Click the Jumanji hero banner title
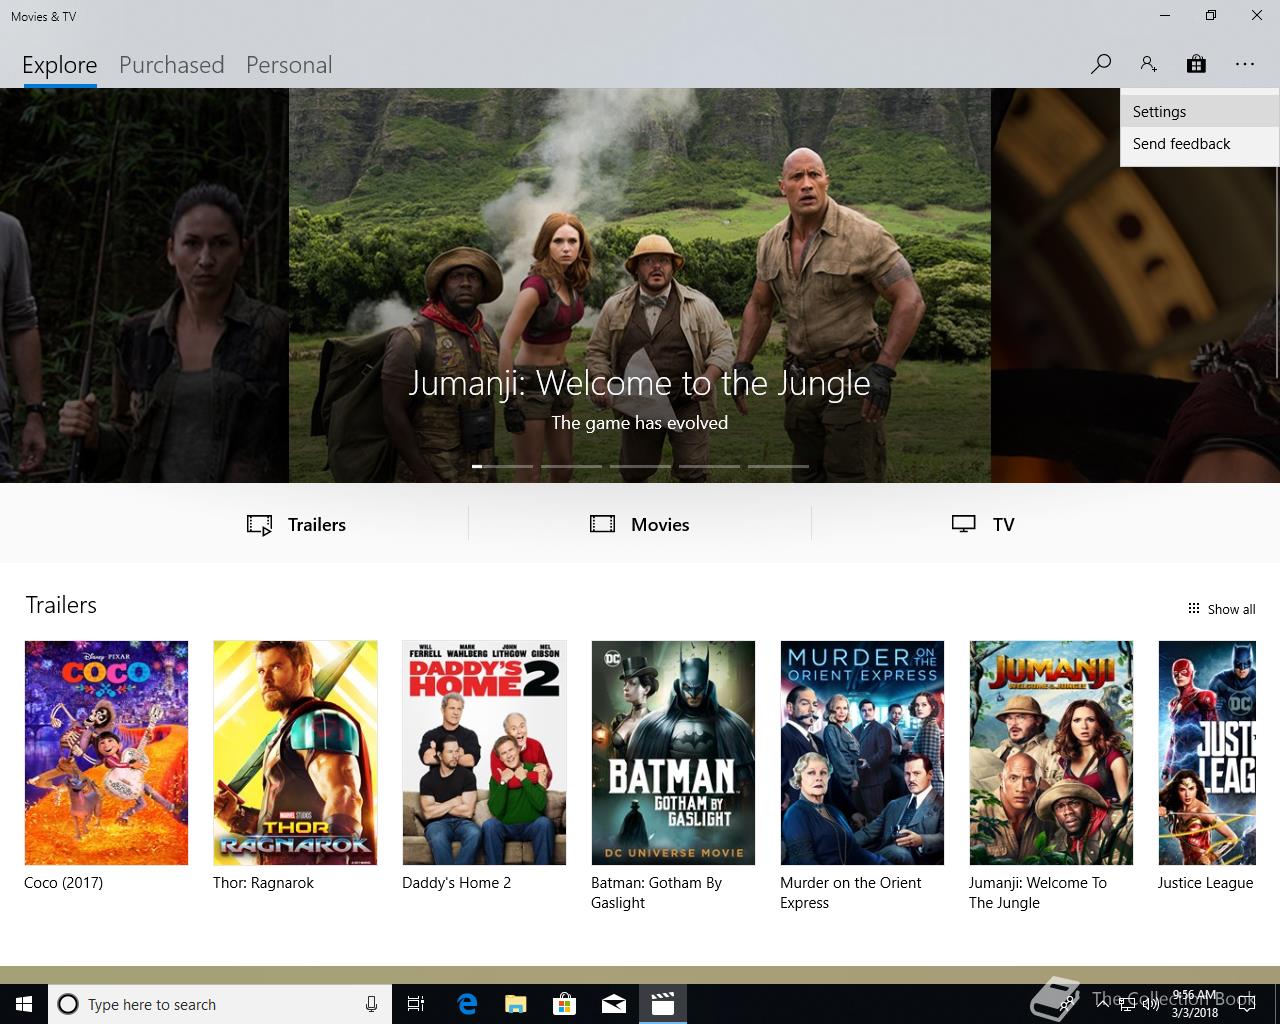The image size is (1280, 1024). point(640,383)
